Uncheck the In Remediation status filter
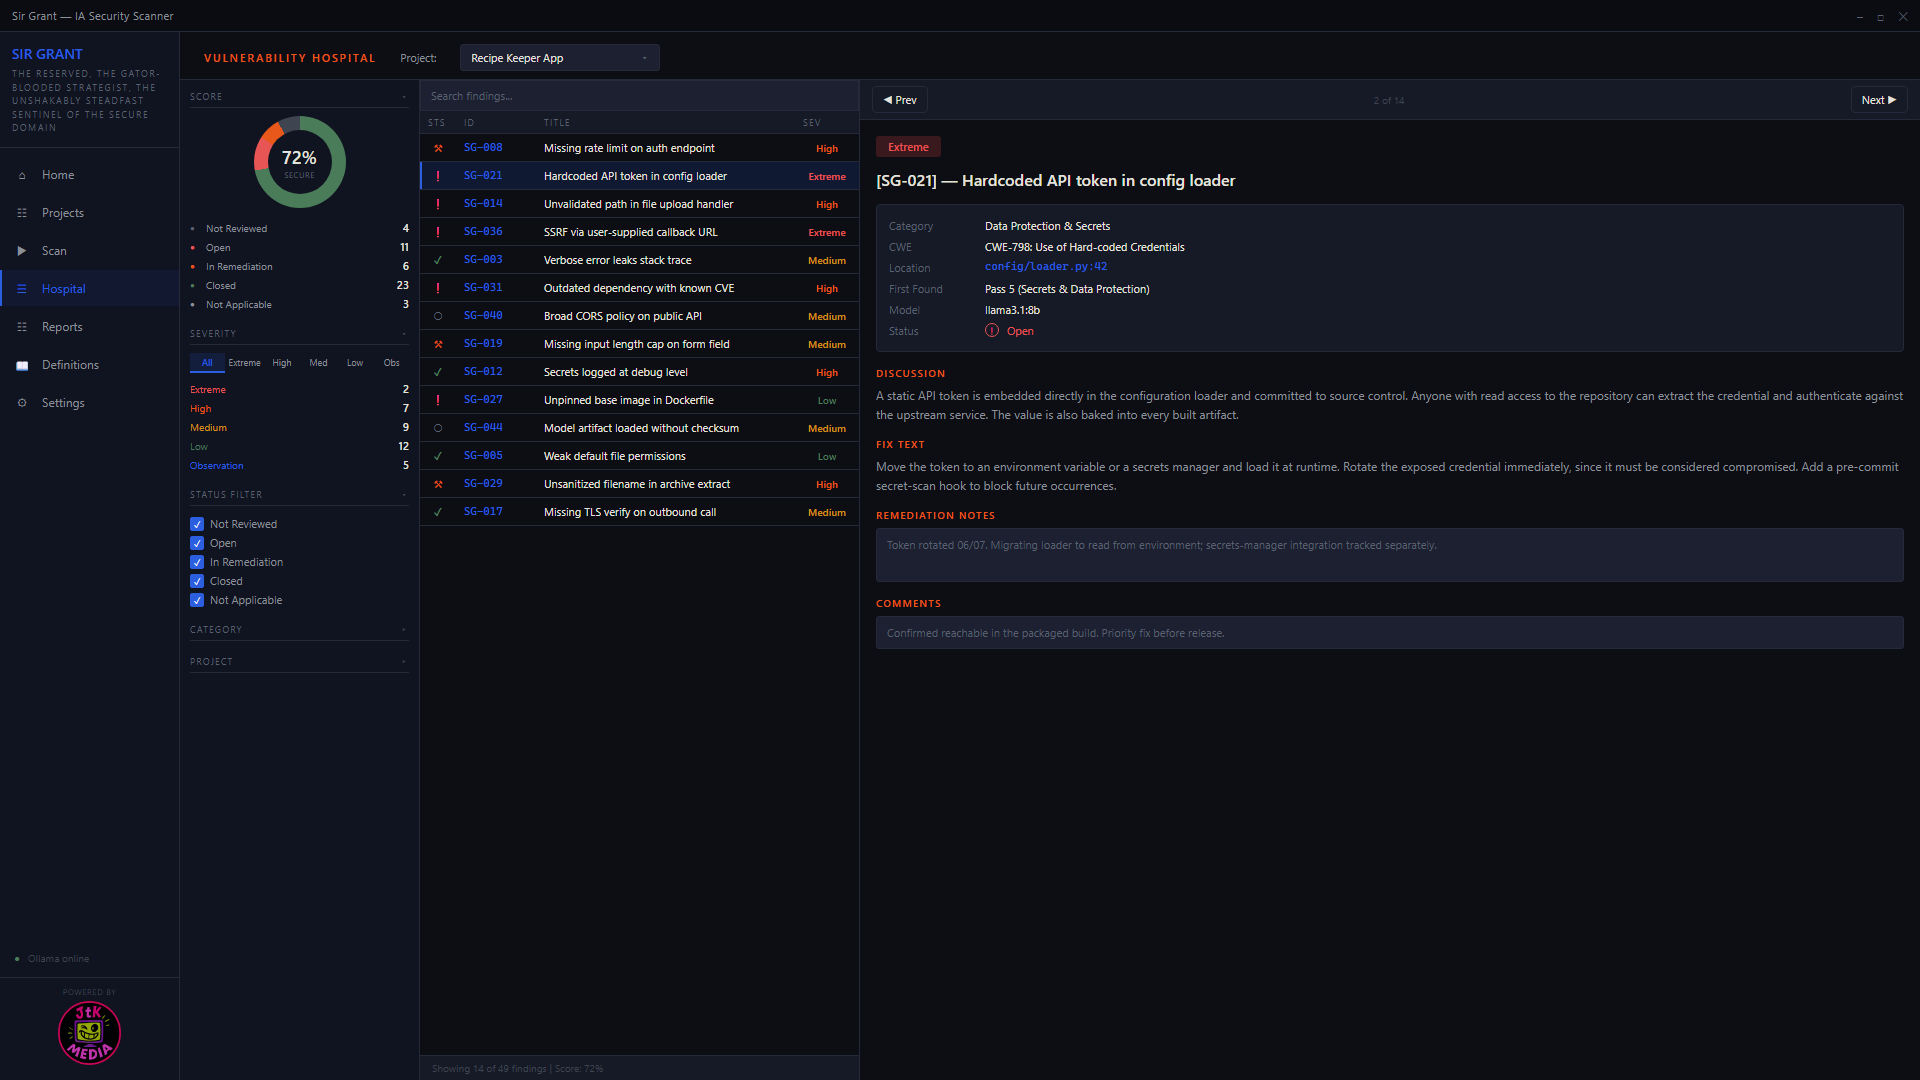The height and width of the screenshot is (1080, 1920). pos(197,562)
